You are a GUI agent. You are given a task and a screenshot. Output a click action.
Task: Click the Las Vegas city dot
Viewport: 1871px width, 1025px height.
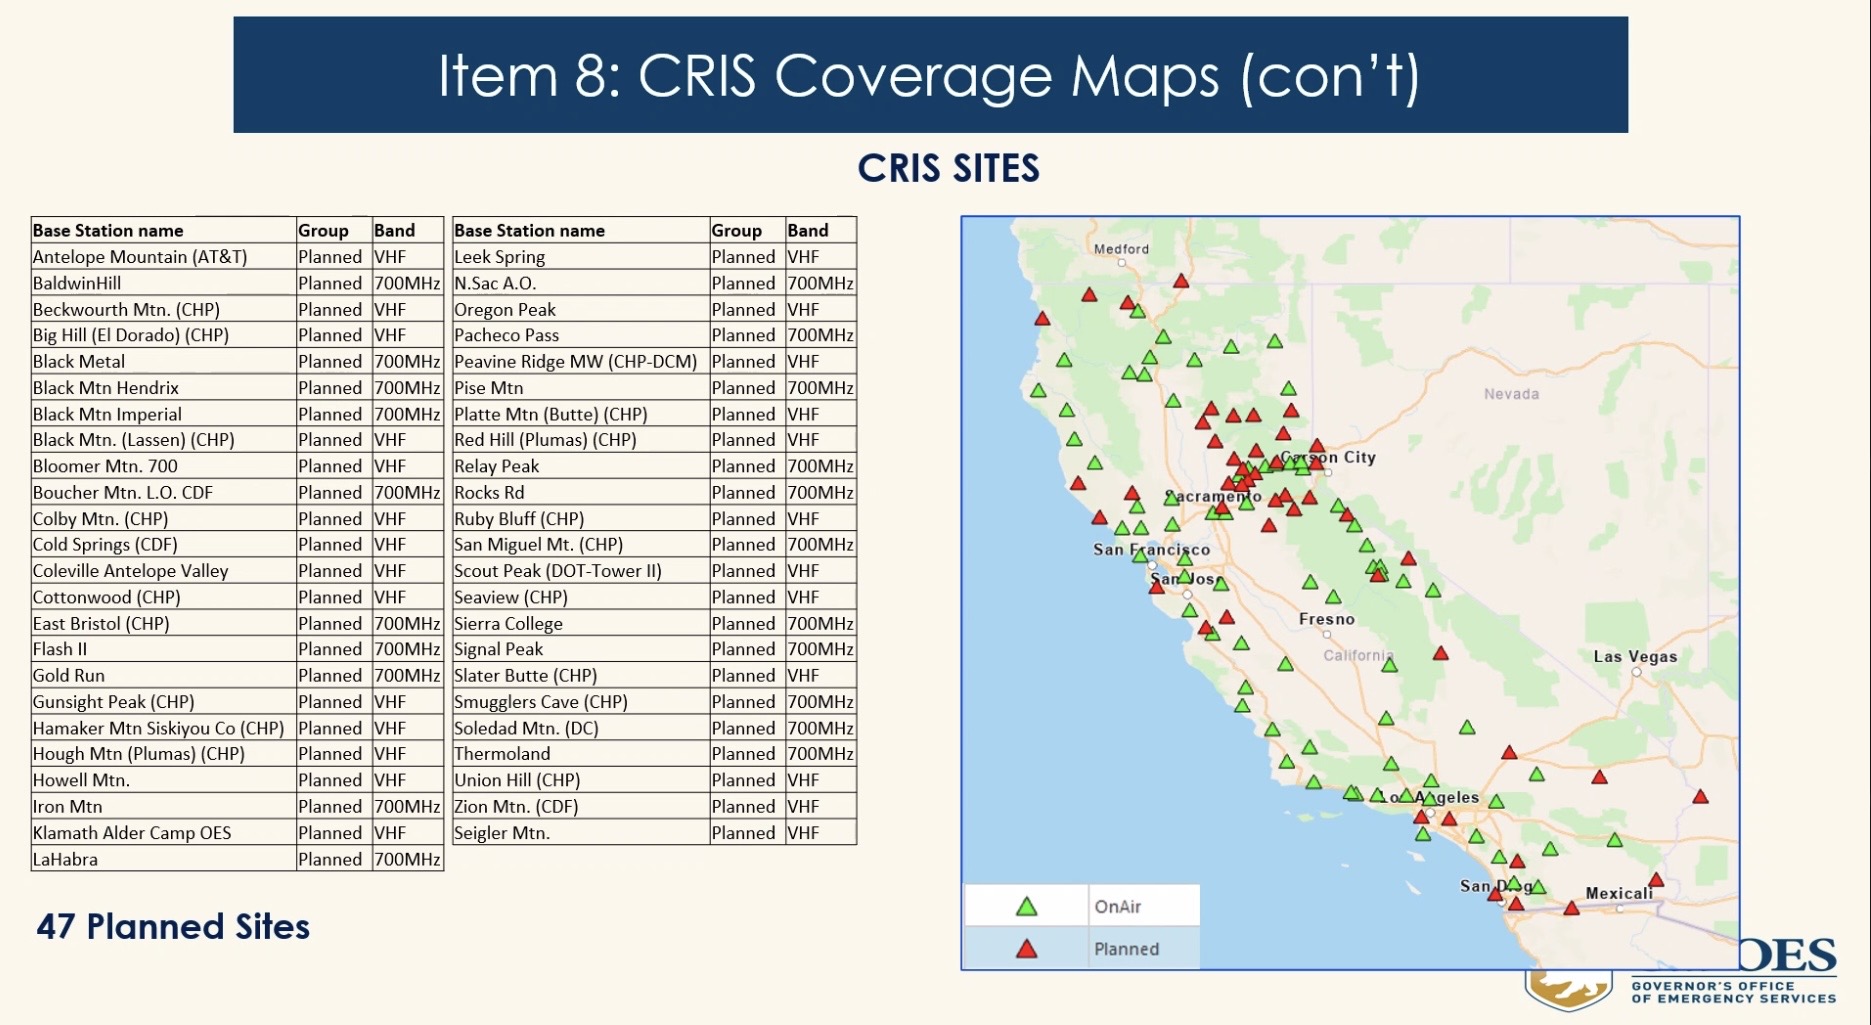(x=1636, y=672)
